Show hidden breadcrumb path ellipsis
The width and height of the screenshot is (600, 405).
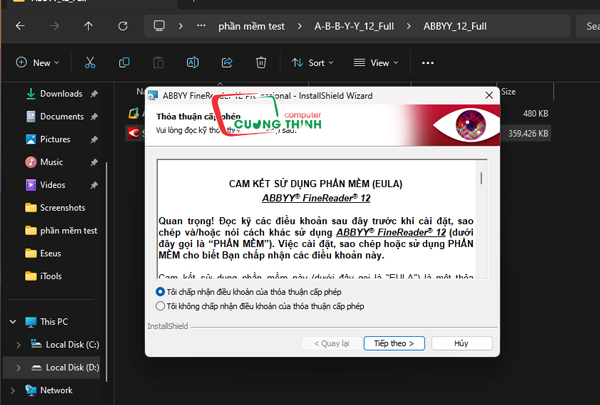tap(201, 26)
